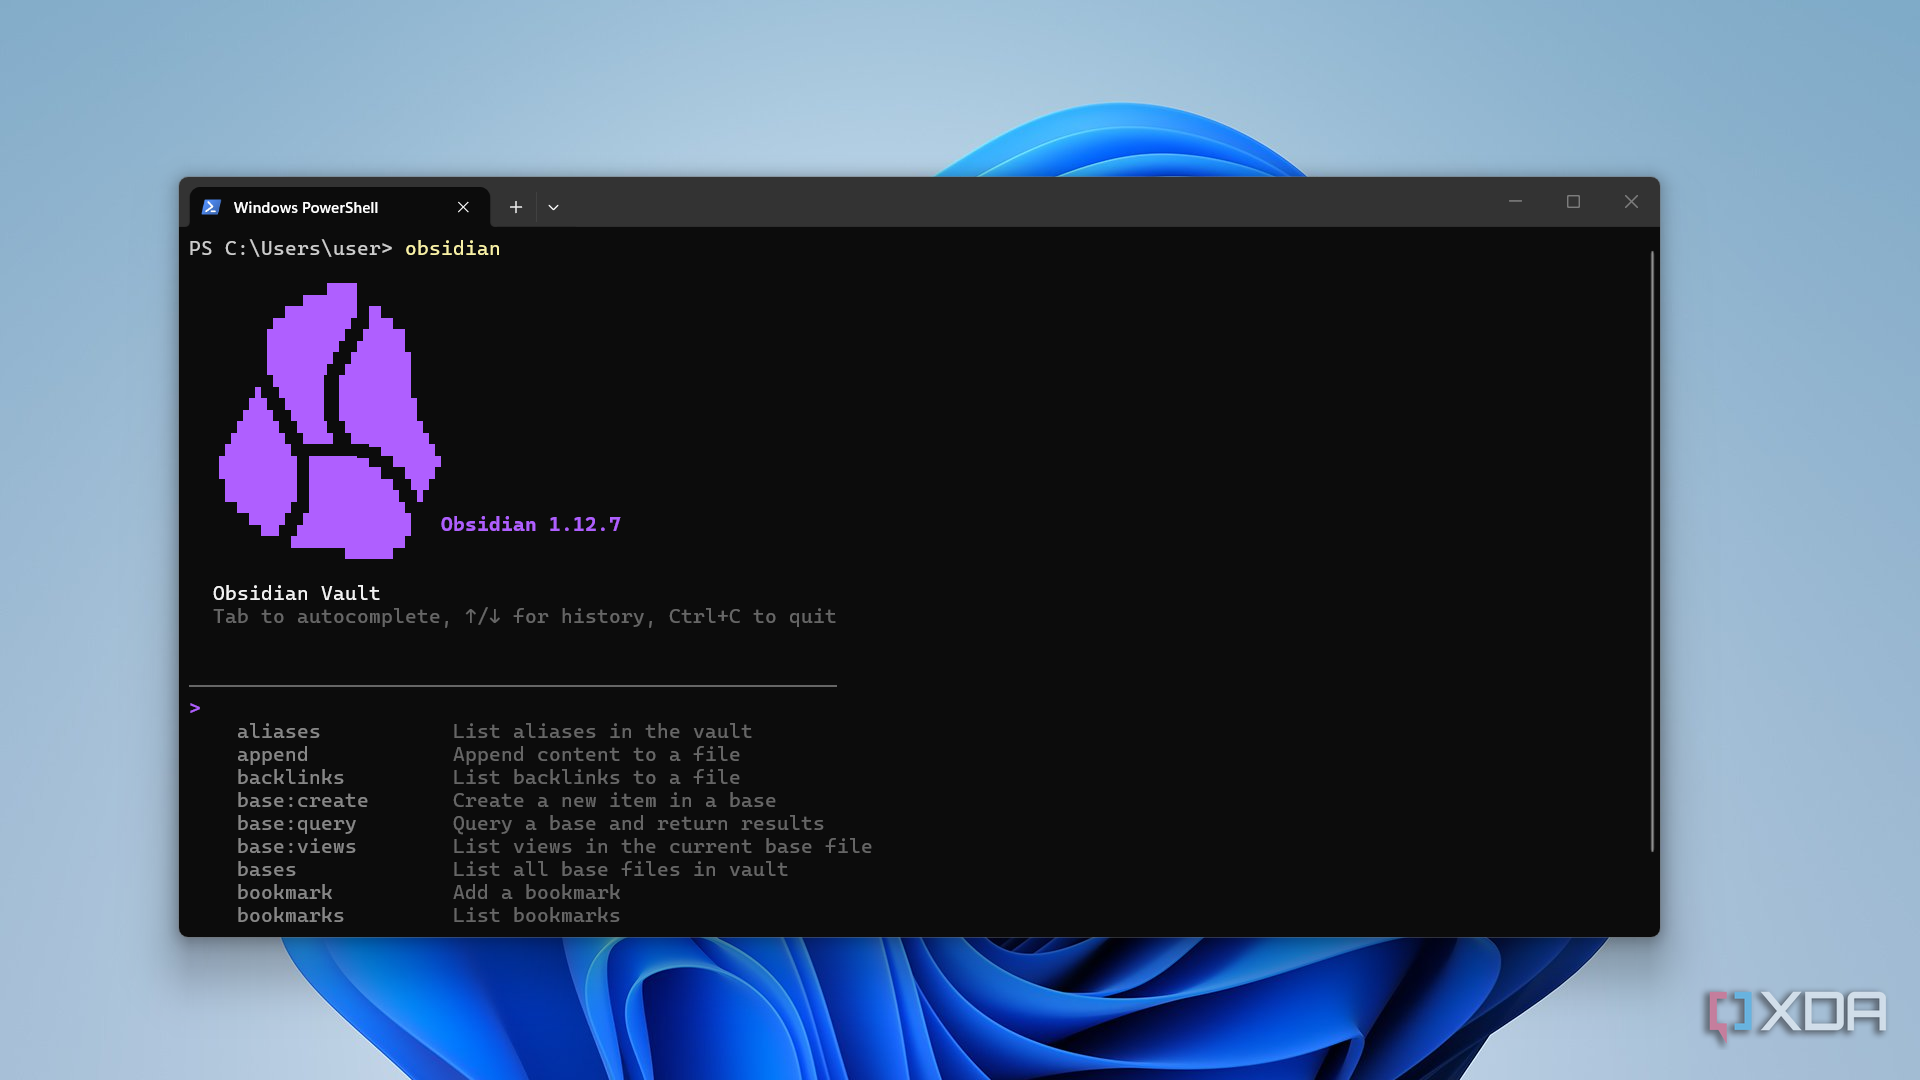Click the 'base:query' command entry
1920x1080 pixels.
[296, 823]
